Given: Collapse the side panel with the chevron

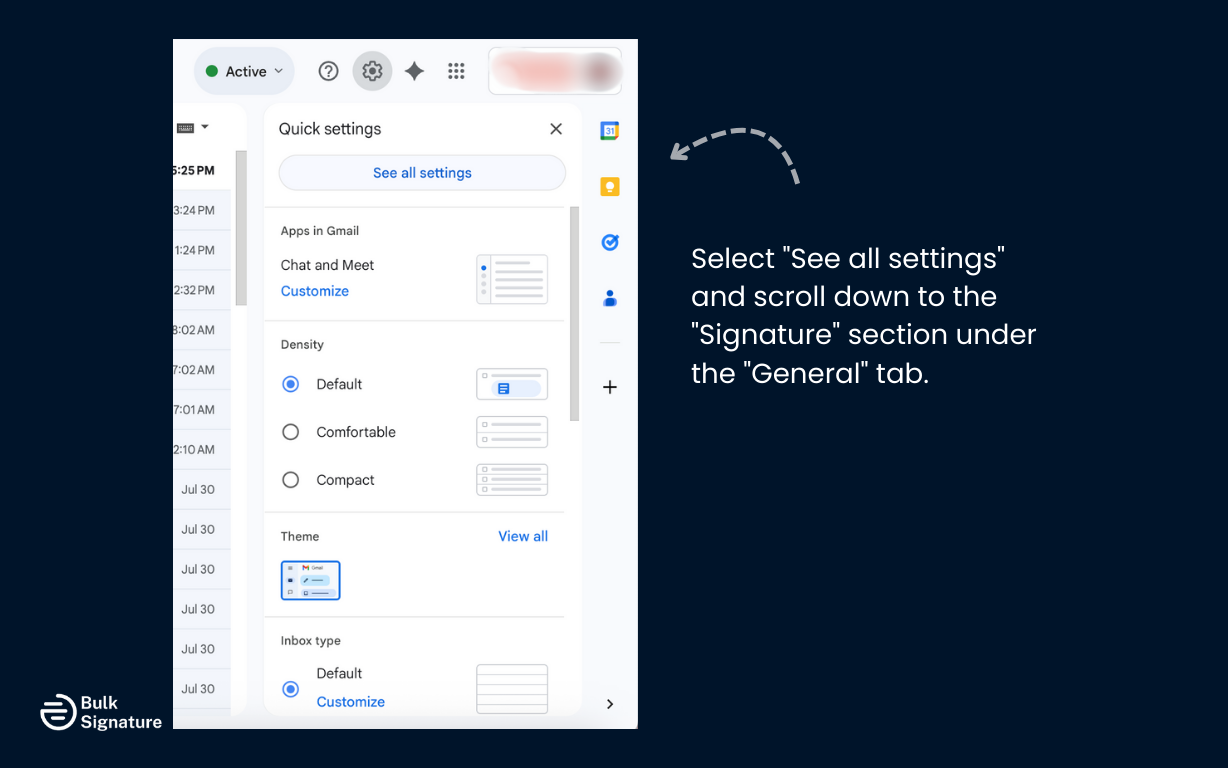Looking at the screenshot, I should 610,704.
